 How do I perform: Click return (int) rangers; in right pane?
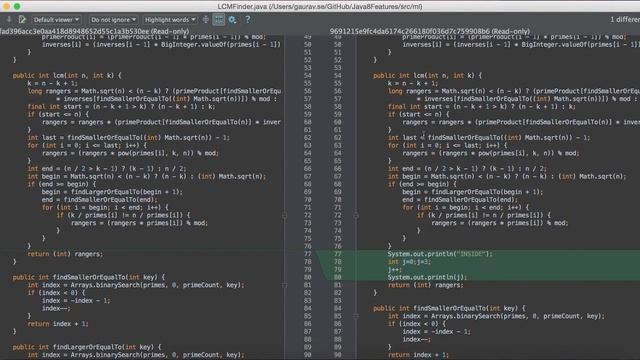point(426,285)
